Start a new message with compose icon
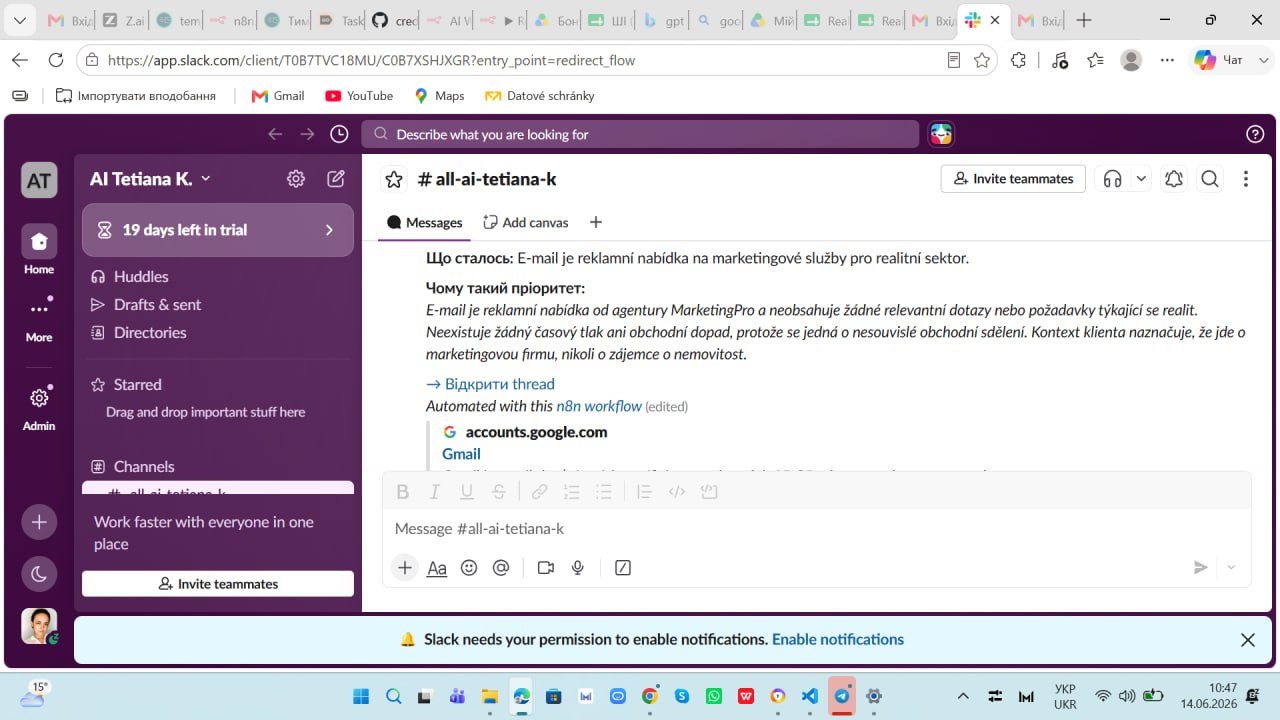Screen dimensions: 1280x720 coord(336,179)
